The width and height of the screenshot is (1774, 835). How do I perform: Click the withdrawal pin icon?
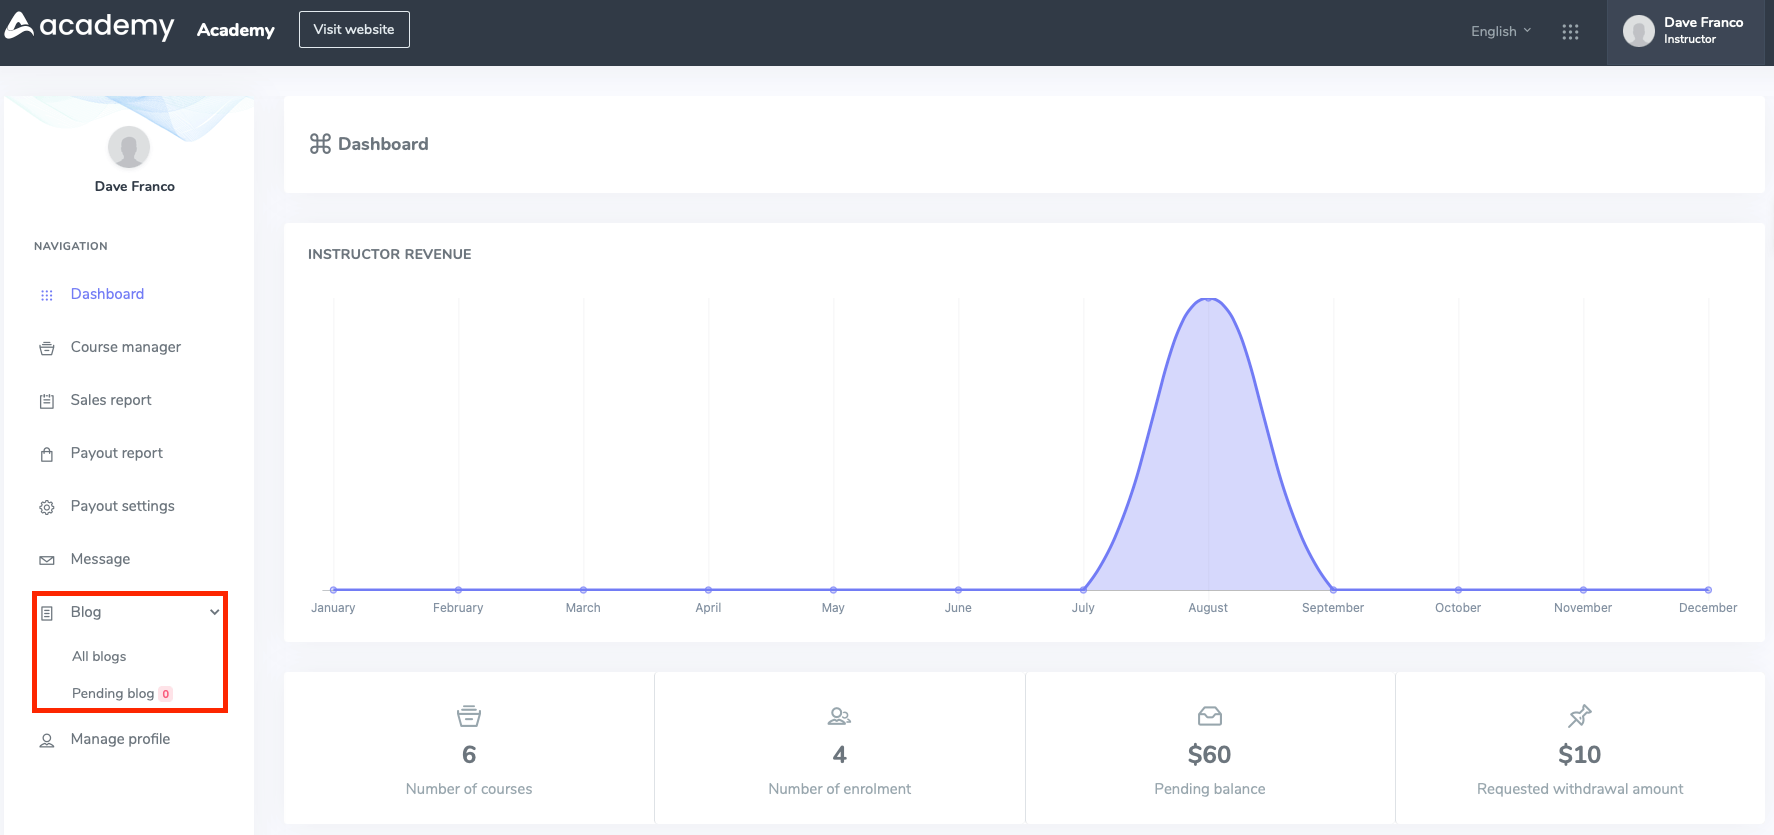(1579, 716)
